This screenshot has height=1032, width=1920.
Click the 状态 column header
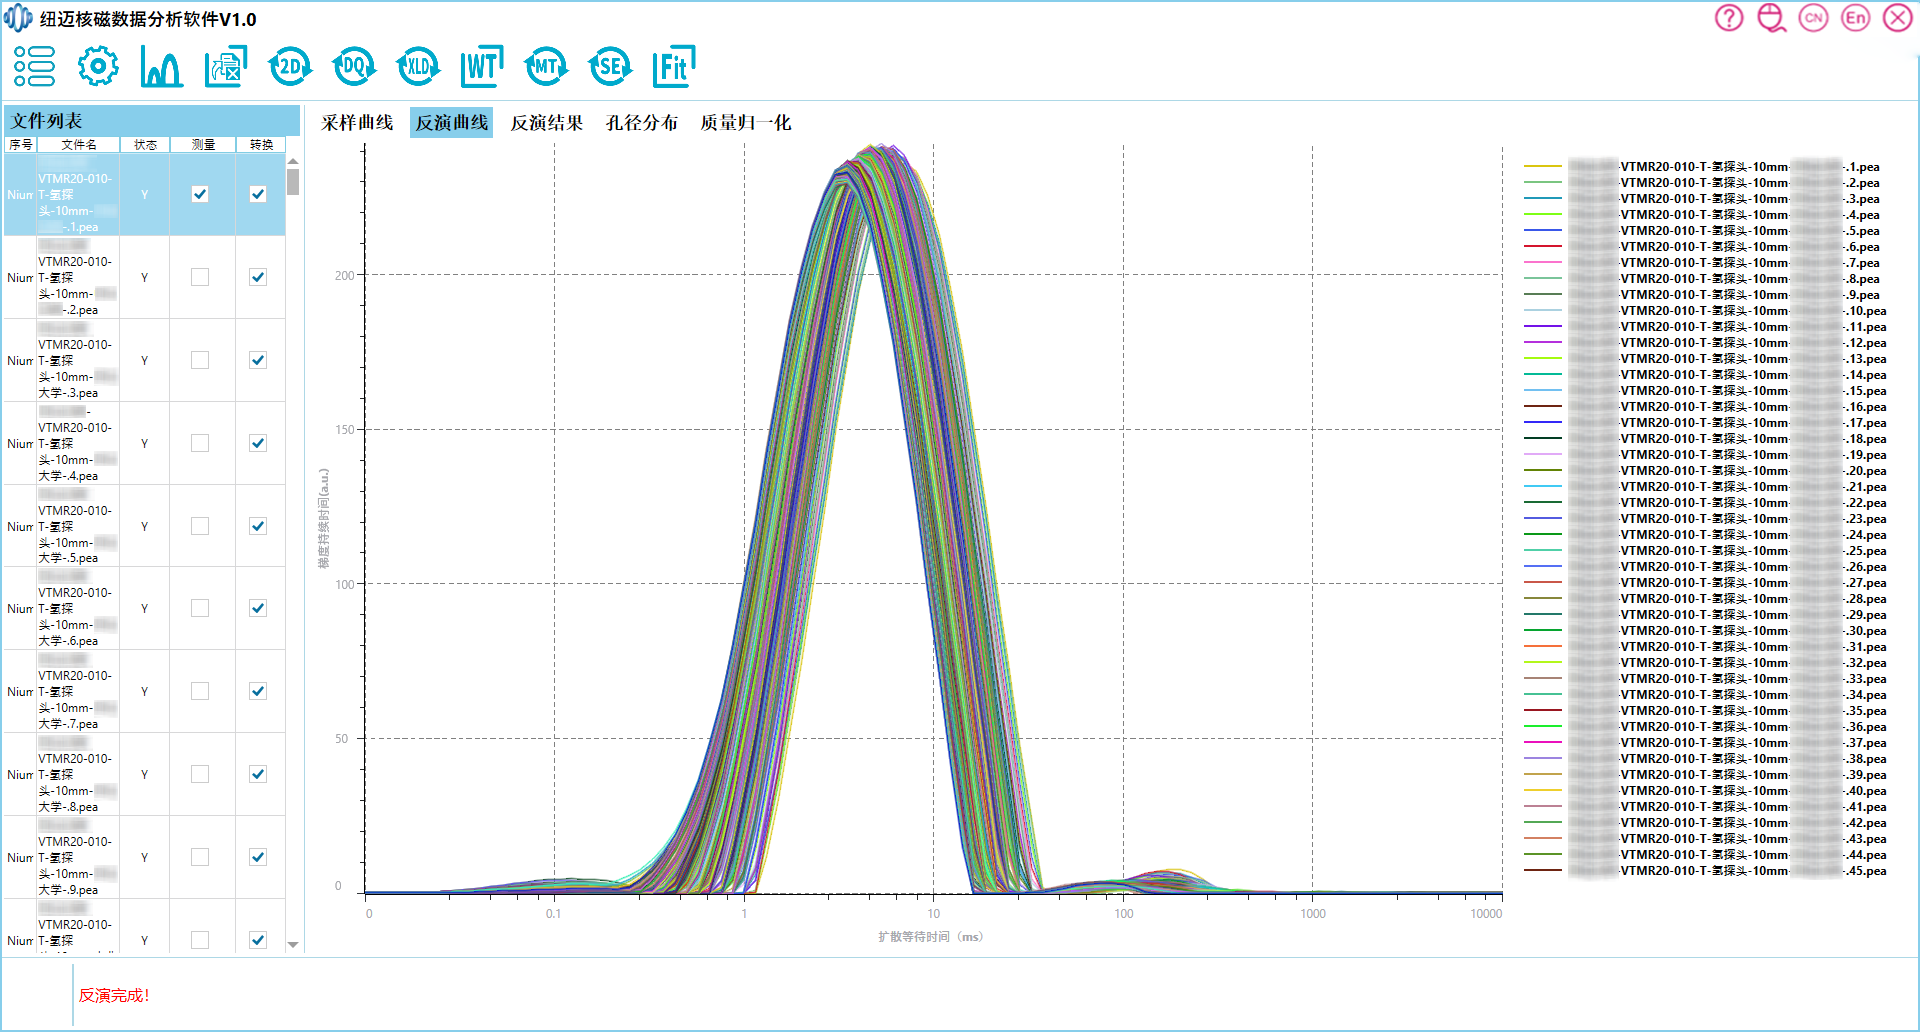point(145,145)
